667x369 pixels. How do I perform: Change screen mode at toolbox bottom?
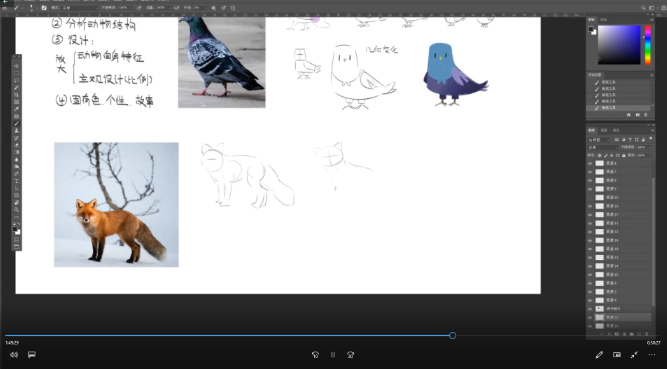pyautogui.click(x=17, y=246)
